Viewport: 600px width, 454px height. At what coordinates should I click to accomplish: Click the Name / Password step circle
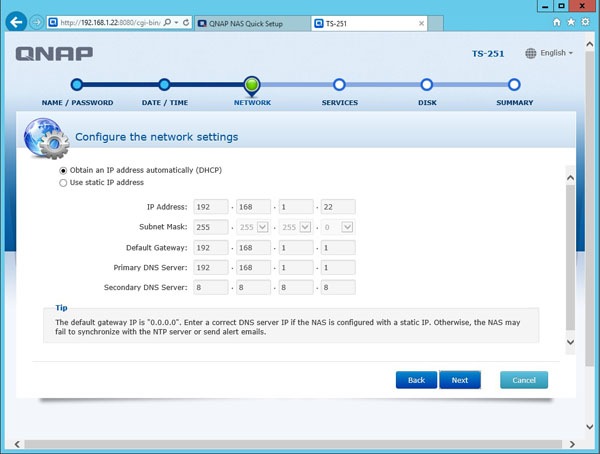(x=77, y=85)
